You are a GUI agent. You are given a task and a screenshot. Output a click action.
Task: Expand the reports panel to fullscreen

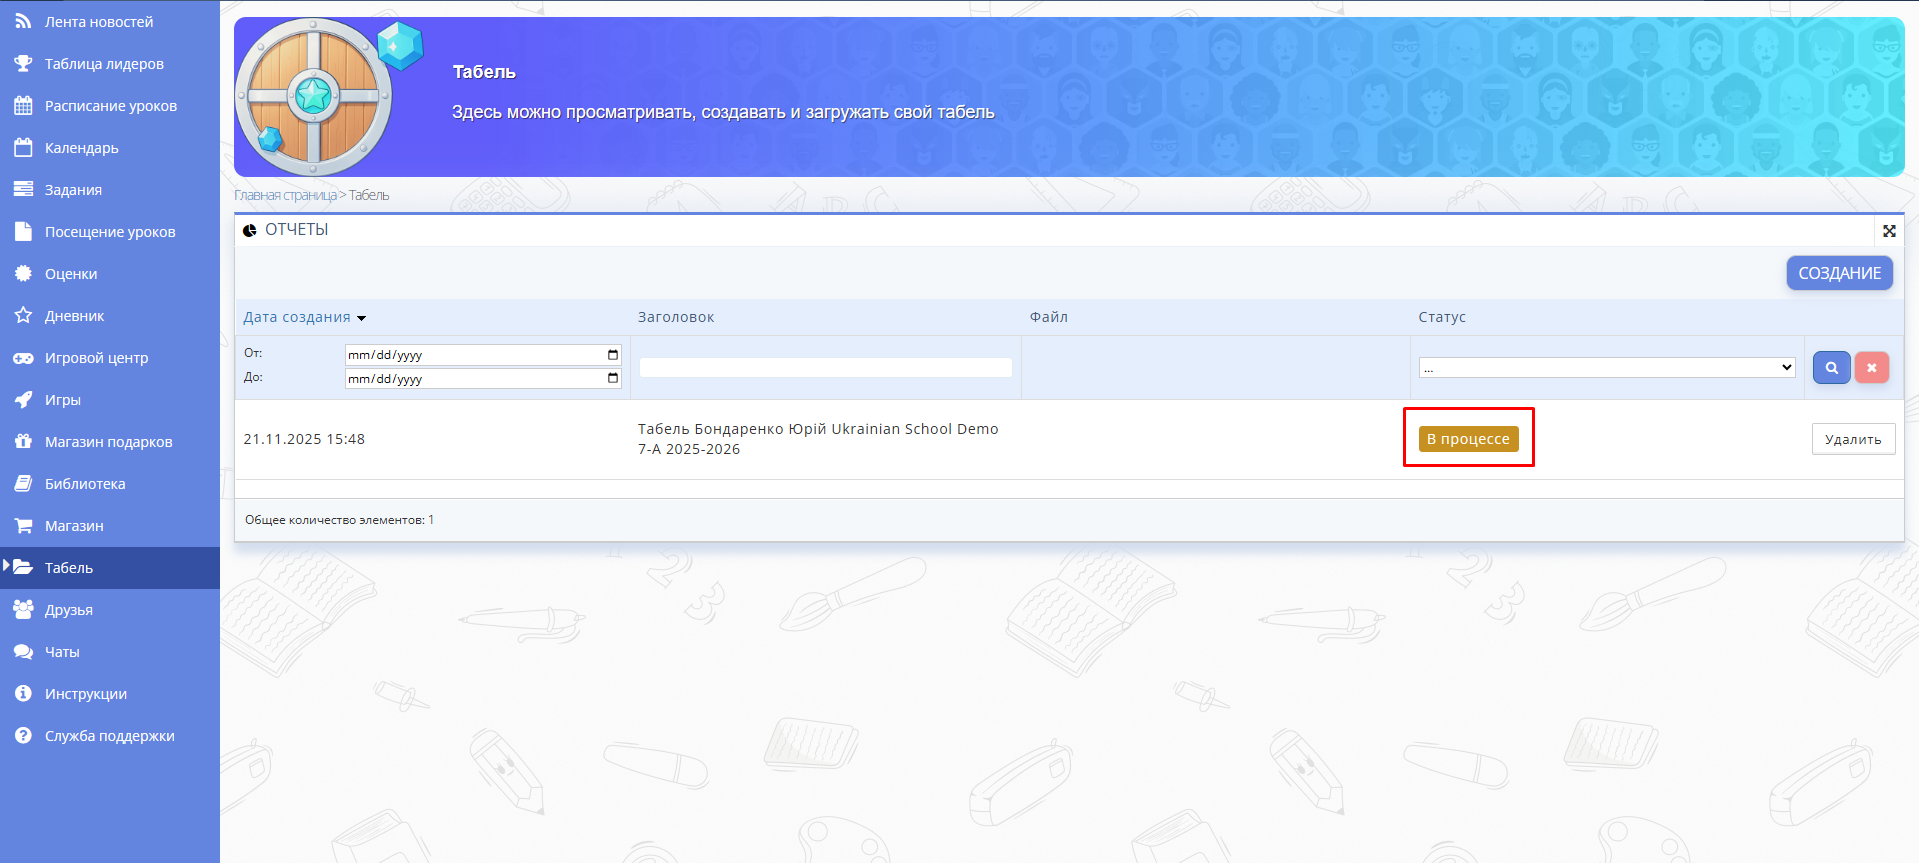[1889, 231]
